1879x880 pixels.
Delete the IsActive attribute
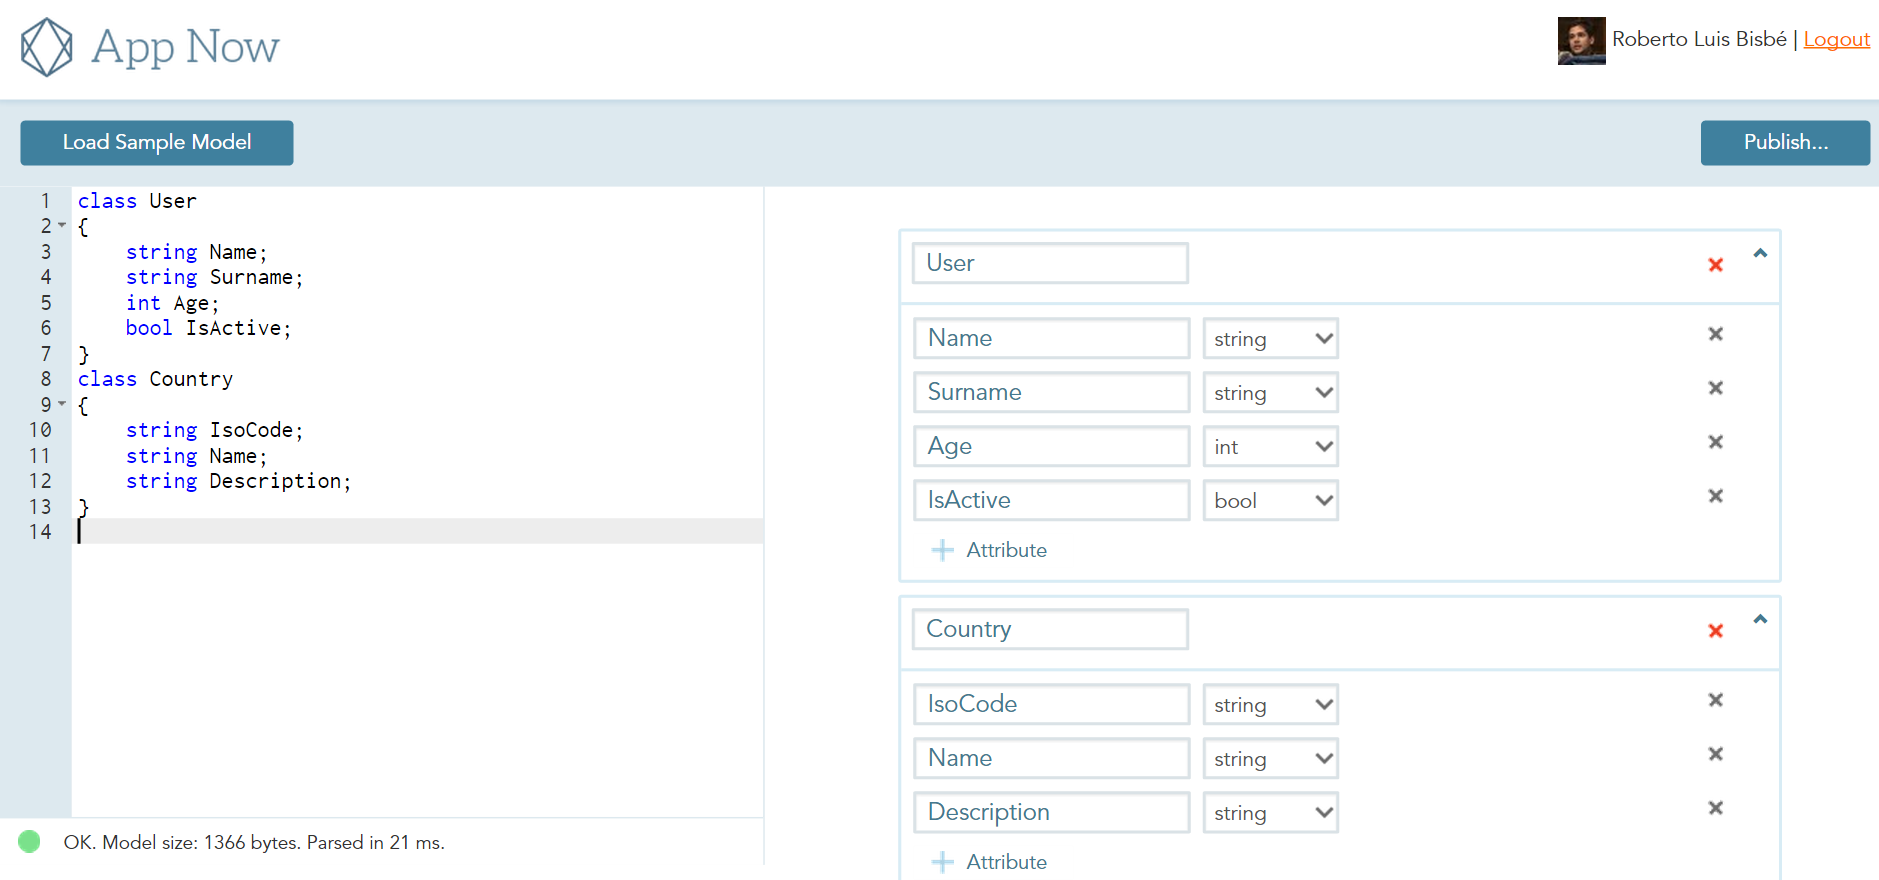click(x=1715, y=496)
